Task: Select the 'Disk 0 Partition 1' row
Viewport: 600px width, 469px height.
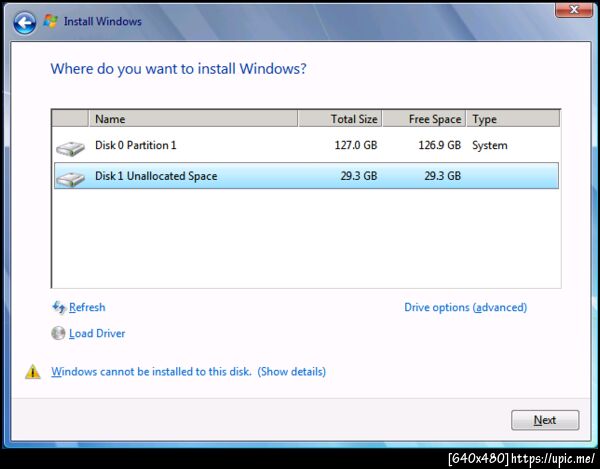Action: click(x=306, y=145)
